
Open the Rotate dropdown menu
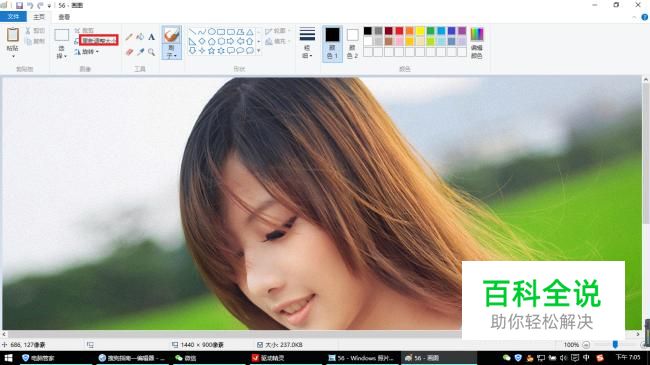coord(87,52)
